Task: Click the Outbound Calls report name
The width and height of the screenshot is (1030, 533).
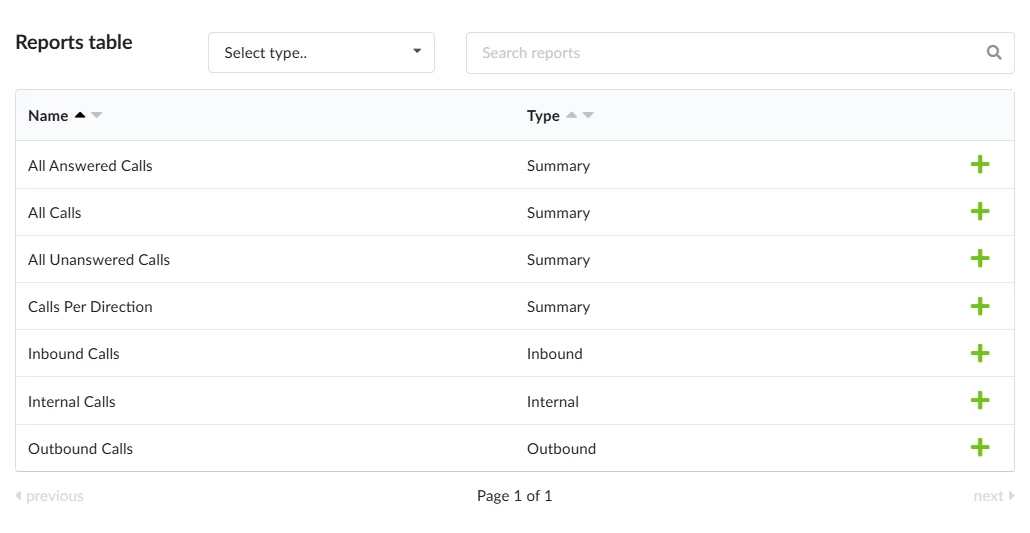Action: (x=80, y=449)
